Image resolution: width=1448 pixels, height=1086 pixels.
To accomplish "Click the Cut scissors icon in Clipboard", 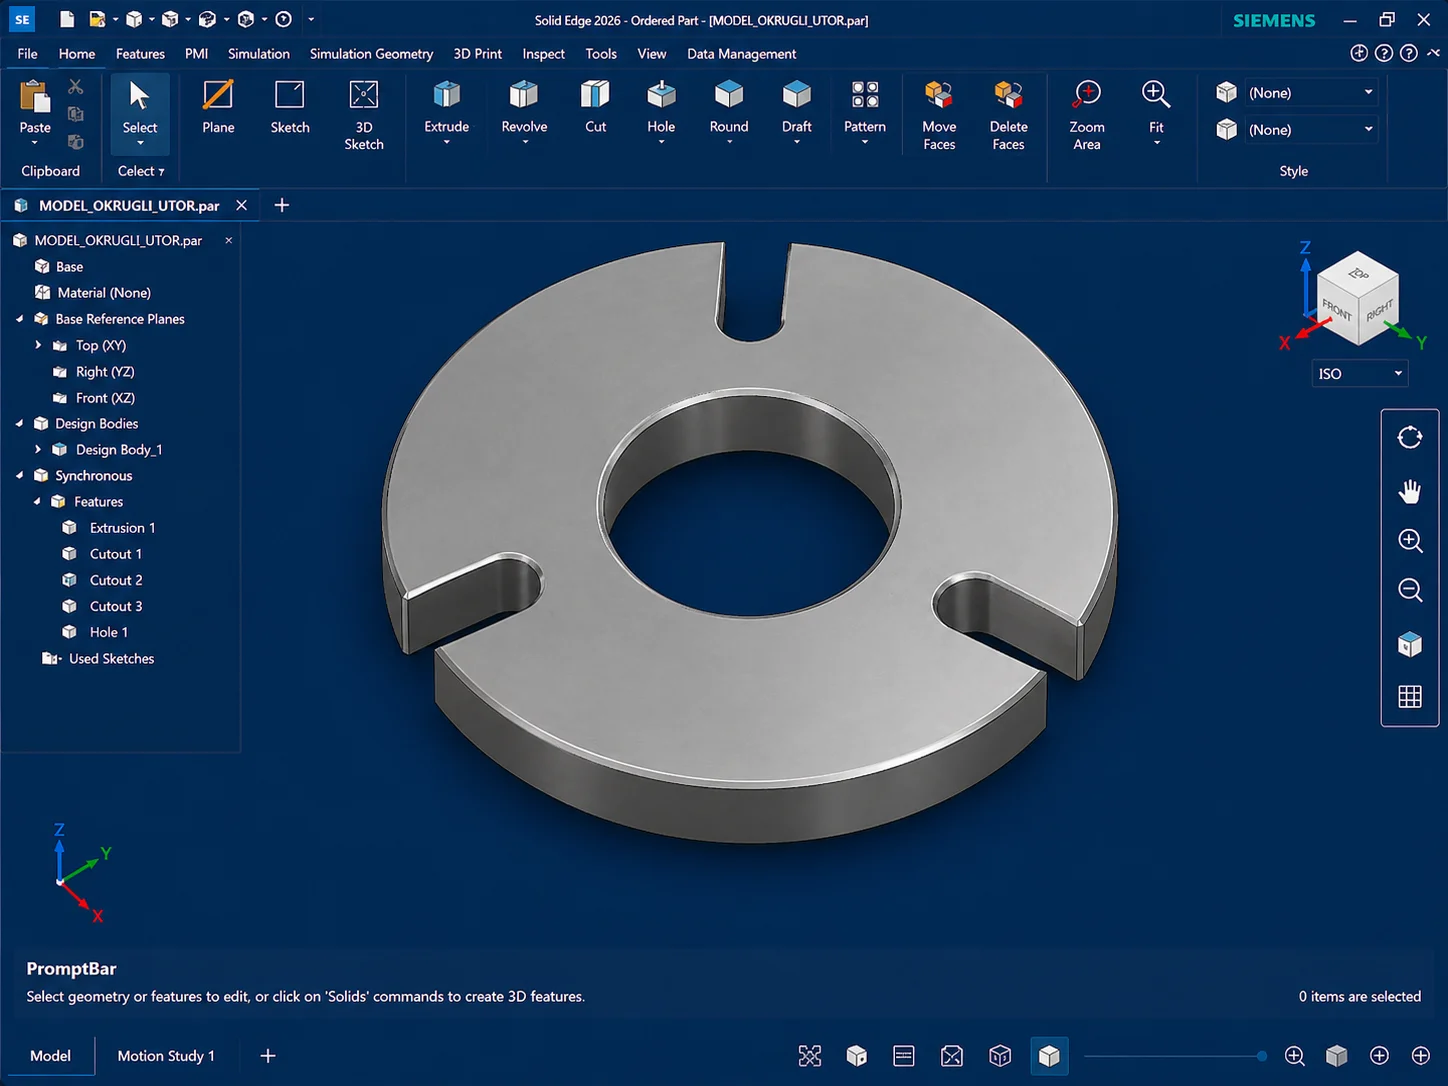I will point(76,87).
